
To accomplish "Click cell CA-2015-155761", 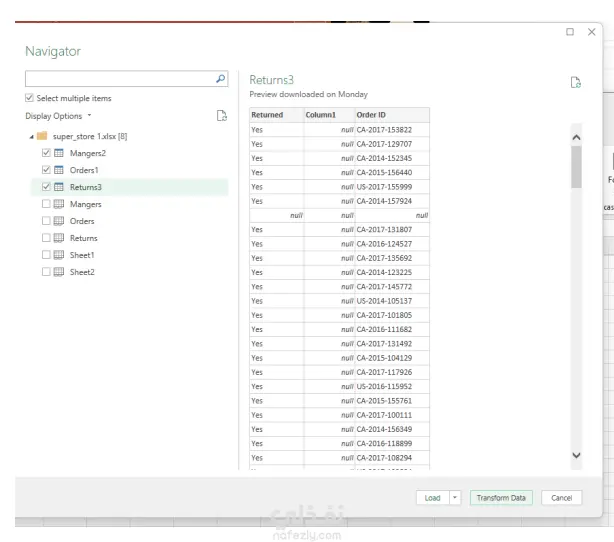I will point(392,401).
